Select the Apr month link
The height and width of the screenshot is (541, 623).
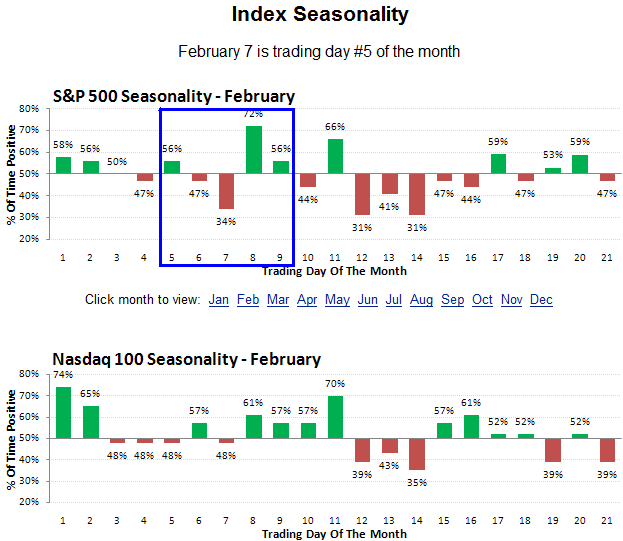(307, 299)
